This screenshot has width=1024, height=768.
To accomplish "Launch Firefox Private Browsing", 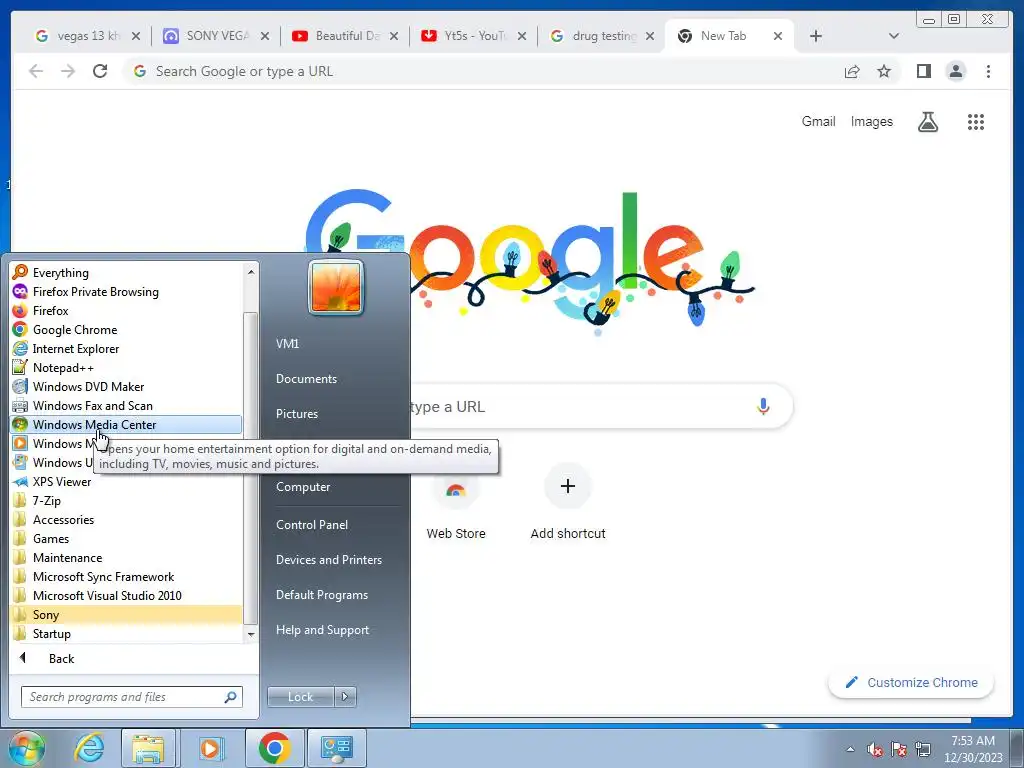I will [x=126, y=291].
